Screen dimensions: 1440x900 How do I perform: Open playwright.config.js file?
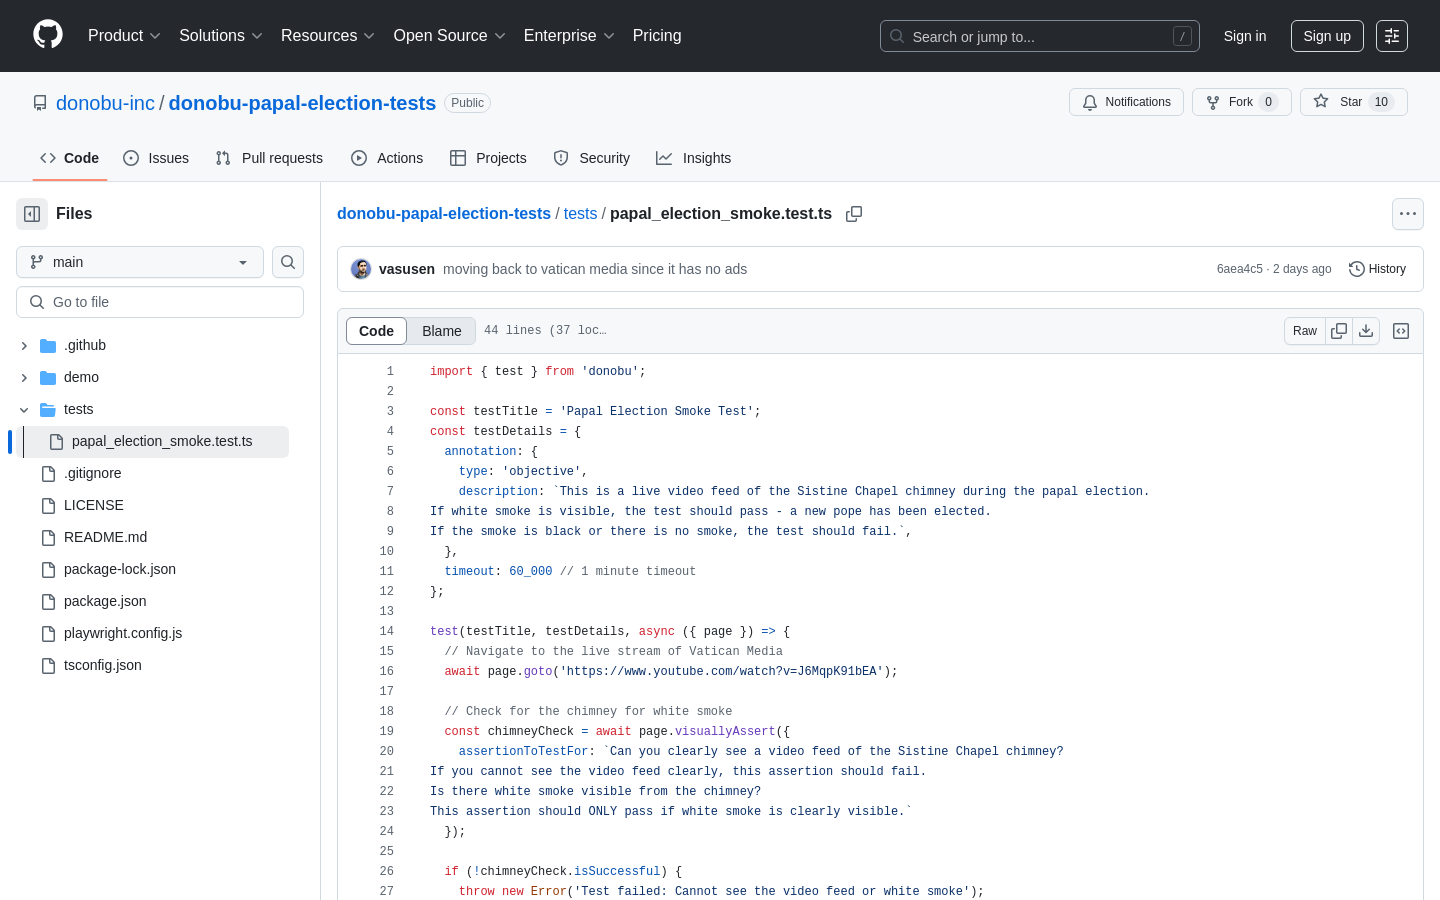click(122, 633)
